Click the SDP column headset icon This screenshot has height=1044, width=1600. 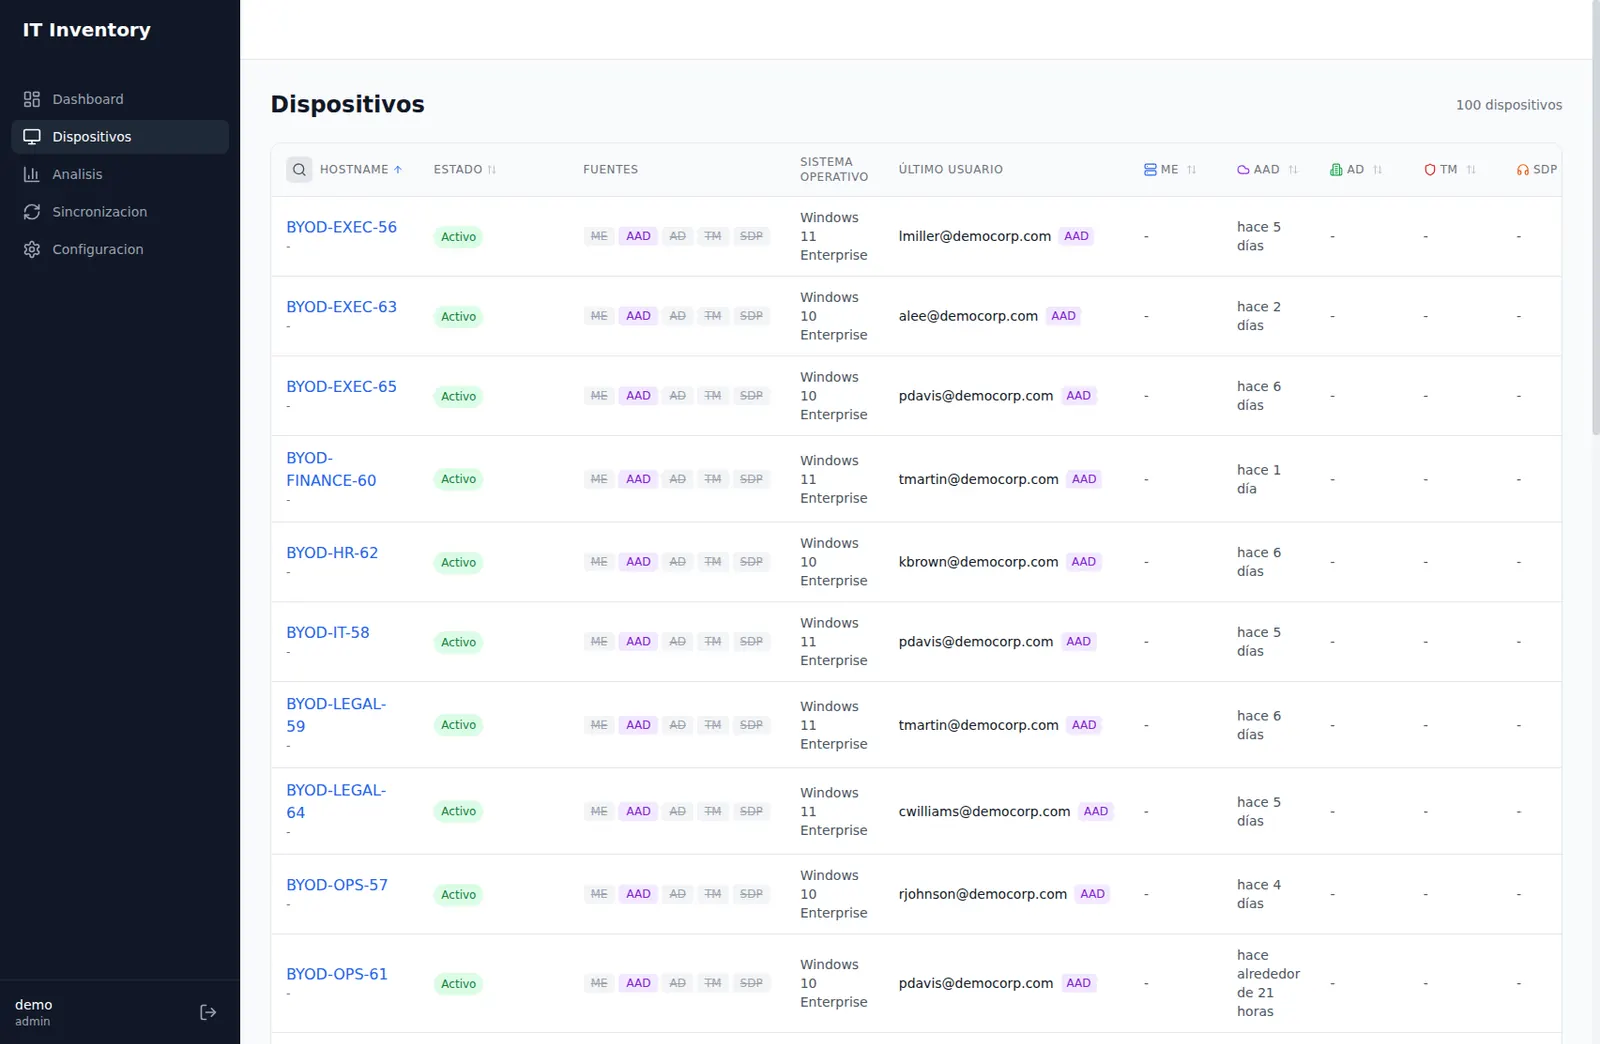coord(1523,170)
